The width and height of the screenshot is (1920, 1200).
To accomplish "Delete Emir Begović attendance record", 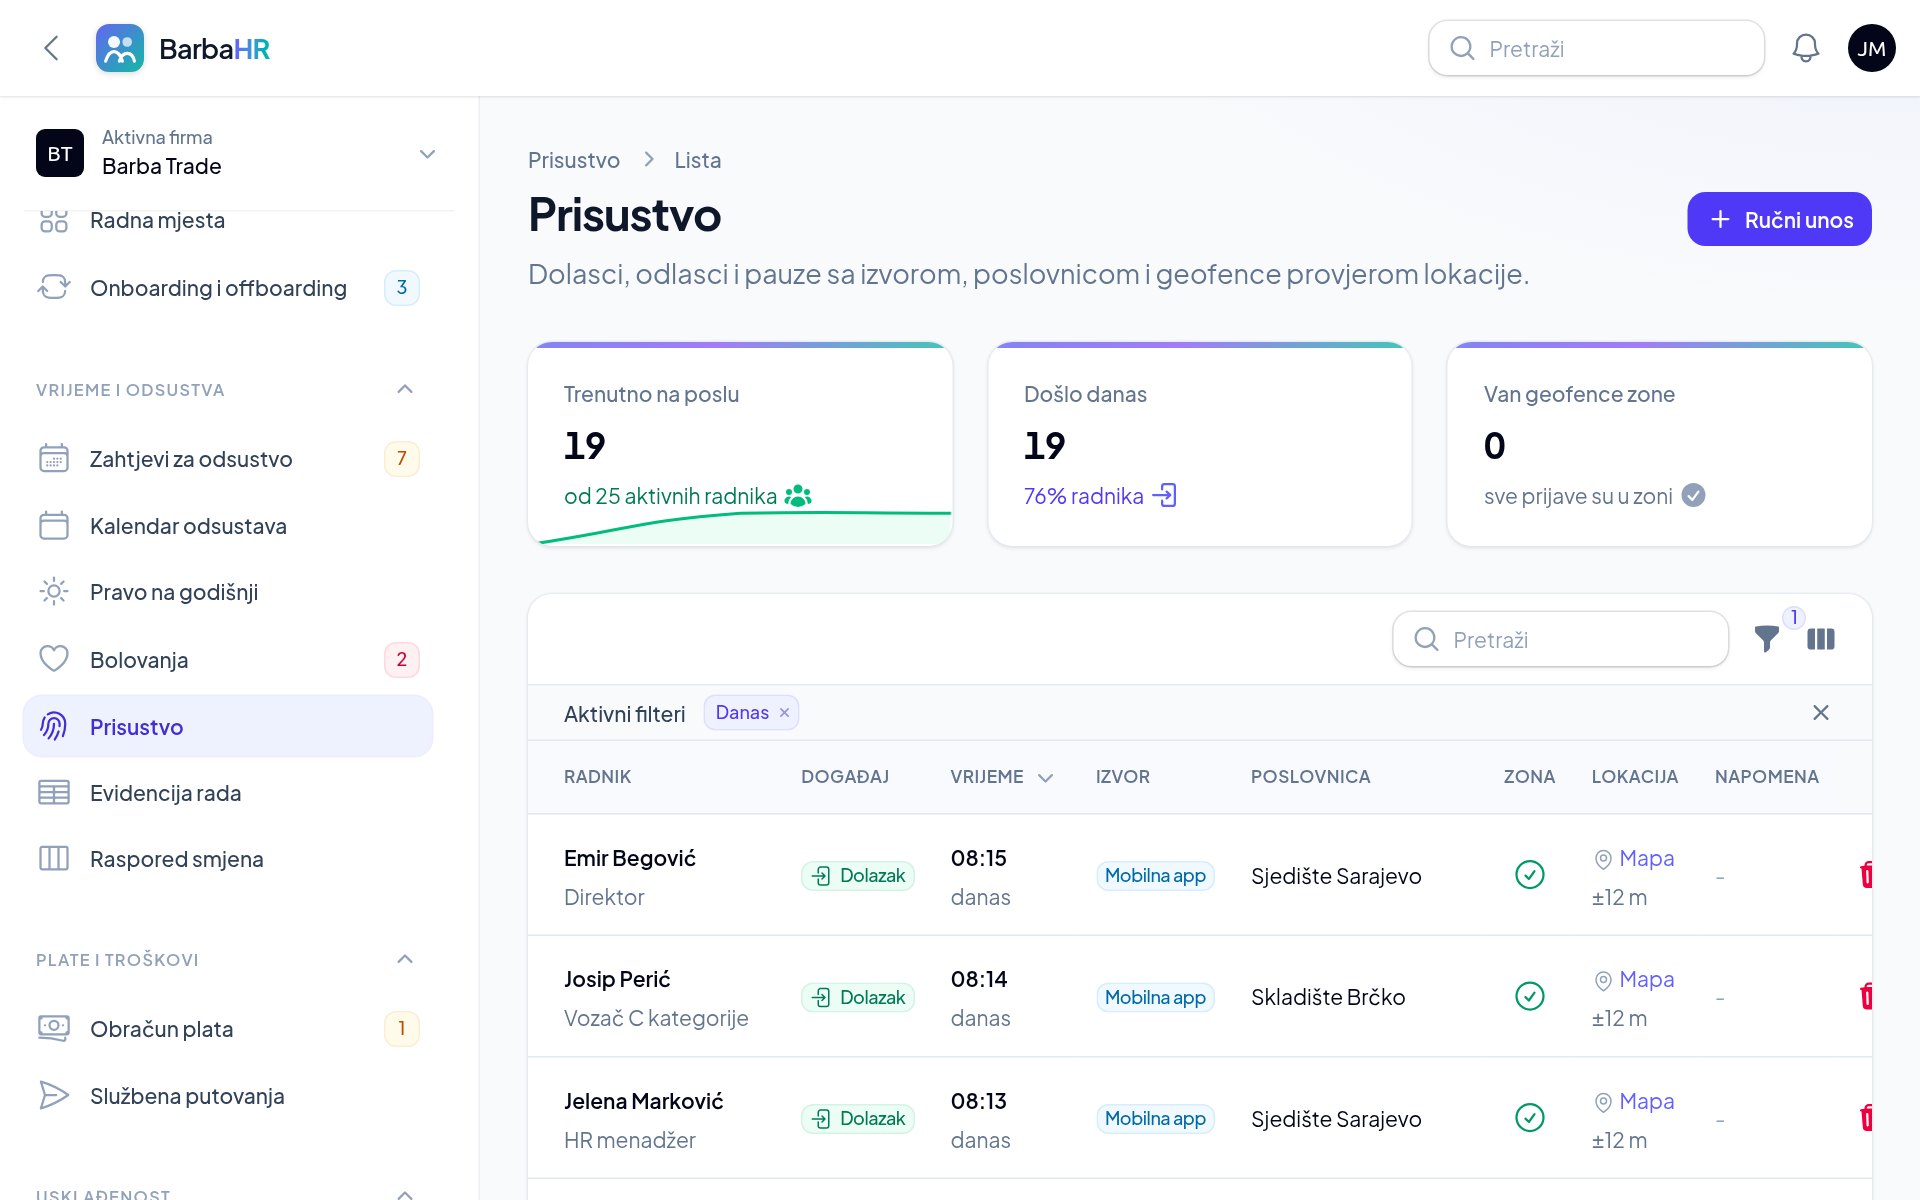I will click(1866, 875).
